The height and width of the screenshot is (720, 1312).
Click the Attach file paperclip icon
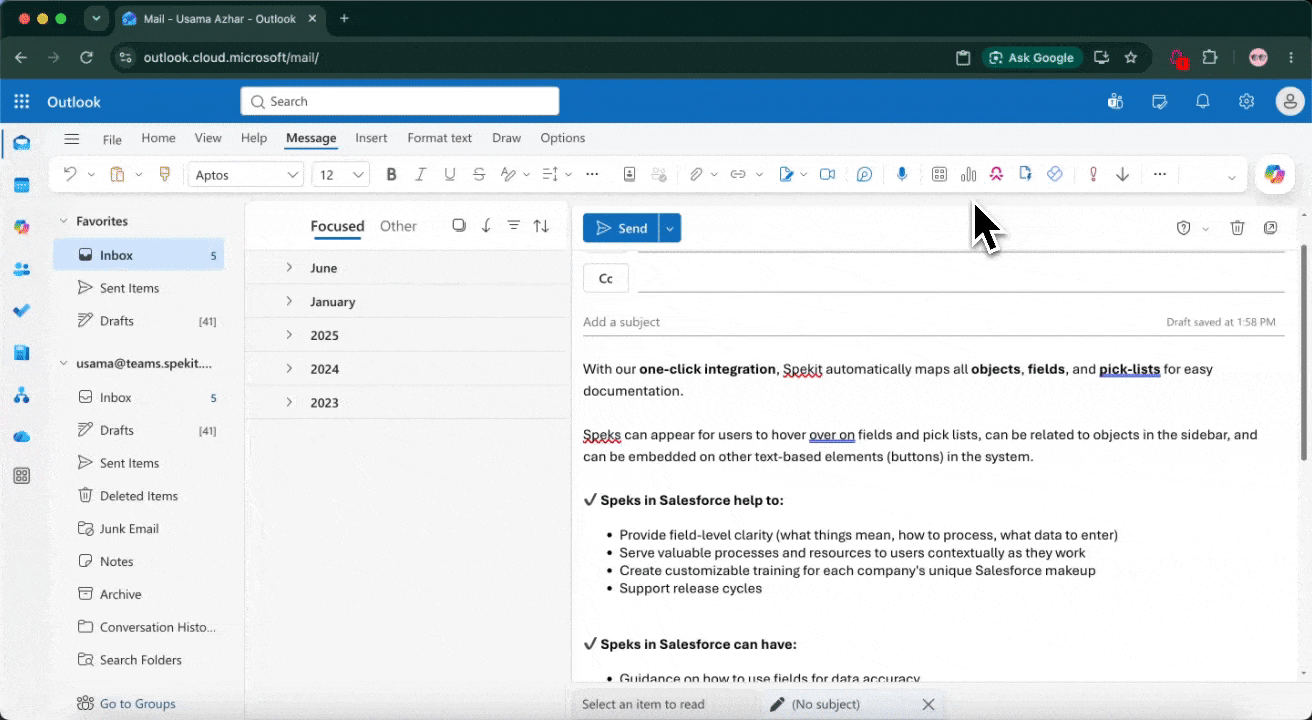pos(696,175)
